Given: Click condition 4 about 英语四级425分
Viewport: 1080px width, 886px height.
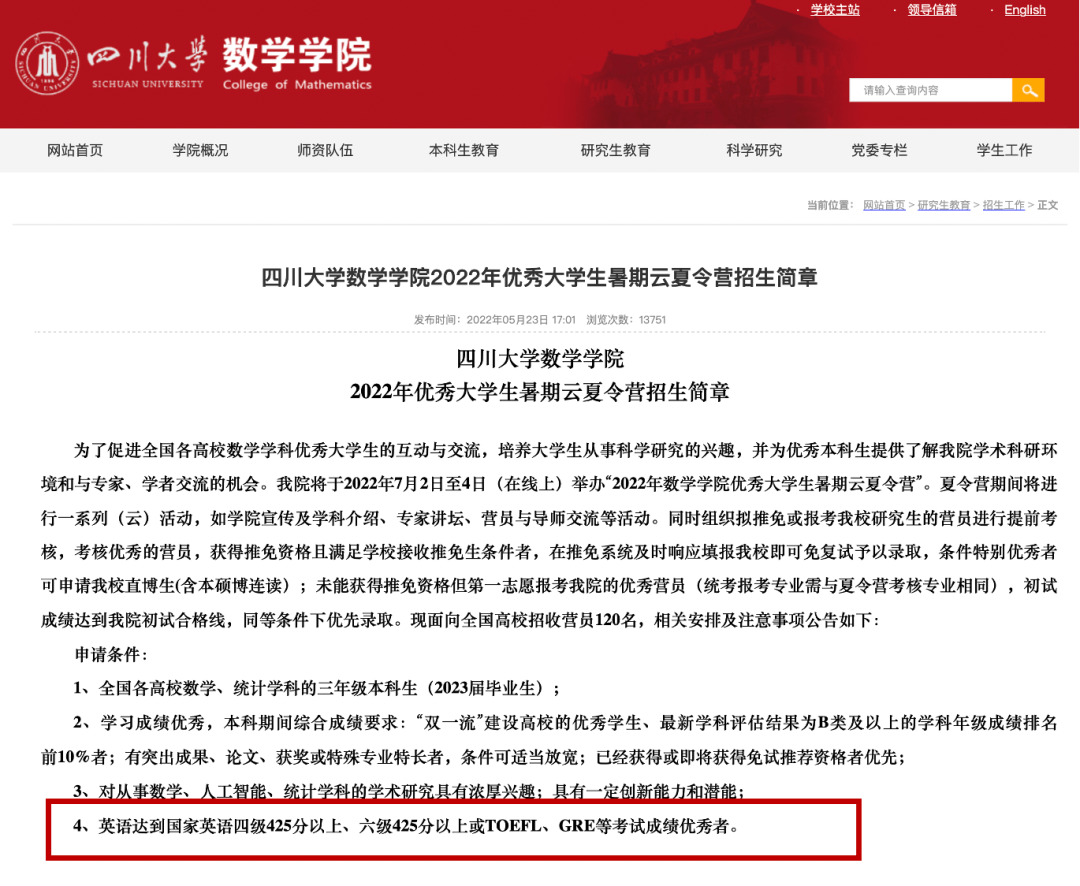Looking at the screenshot, I should click(x=406, y=825).
